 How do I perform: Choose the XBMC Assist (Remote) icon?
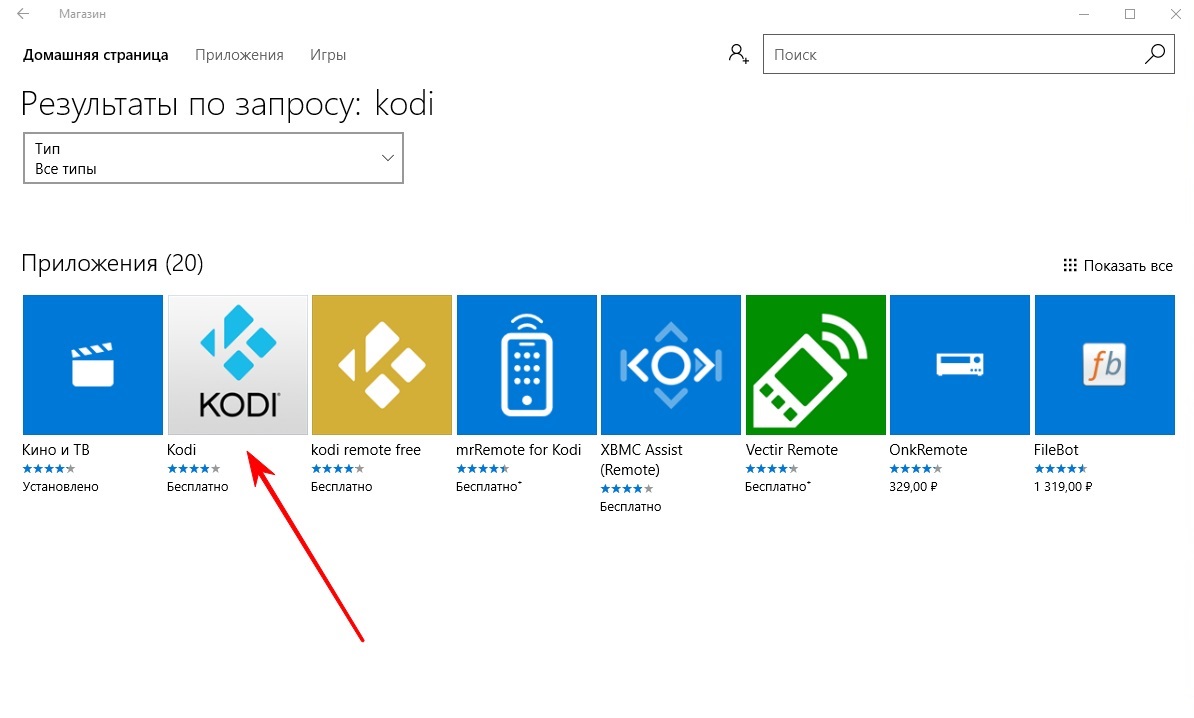coord(671,365)
